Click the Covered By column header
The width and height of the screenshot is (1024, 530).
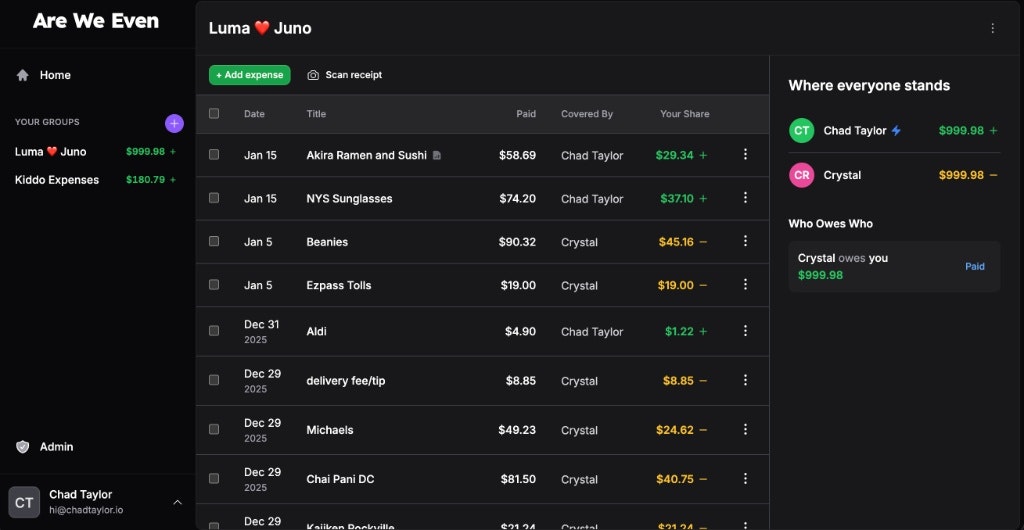pyautogui.click(x=586, y=114)
